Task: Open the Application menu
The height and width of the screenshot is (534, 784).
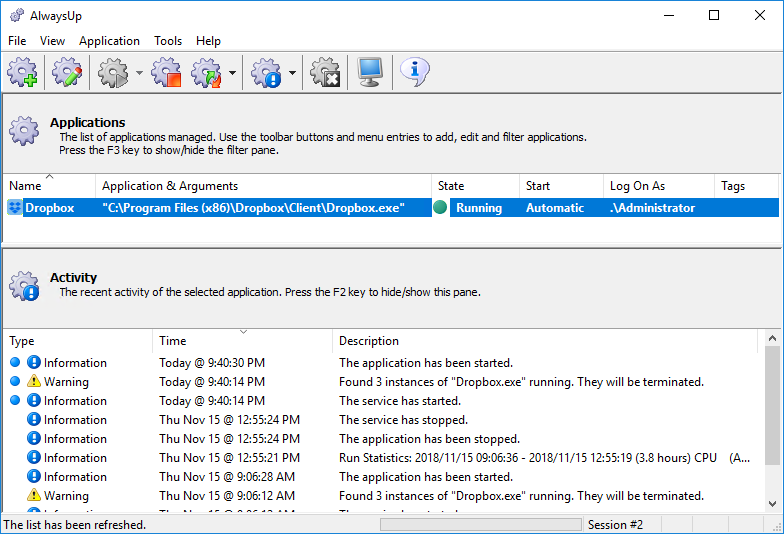Action: point(110,41)
